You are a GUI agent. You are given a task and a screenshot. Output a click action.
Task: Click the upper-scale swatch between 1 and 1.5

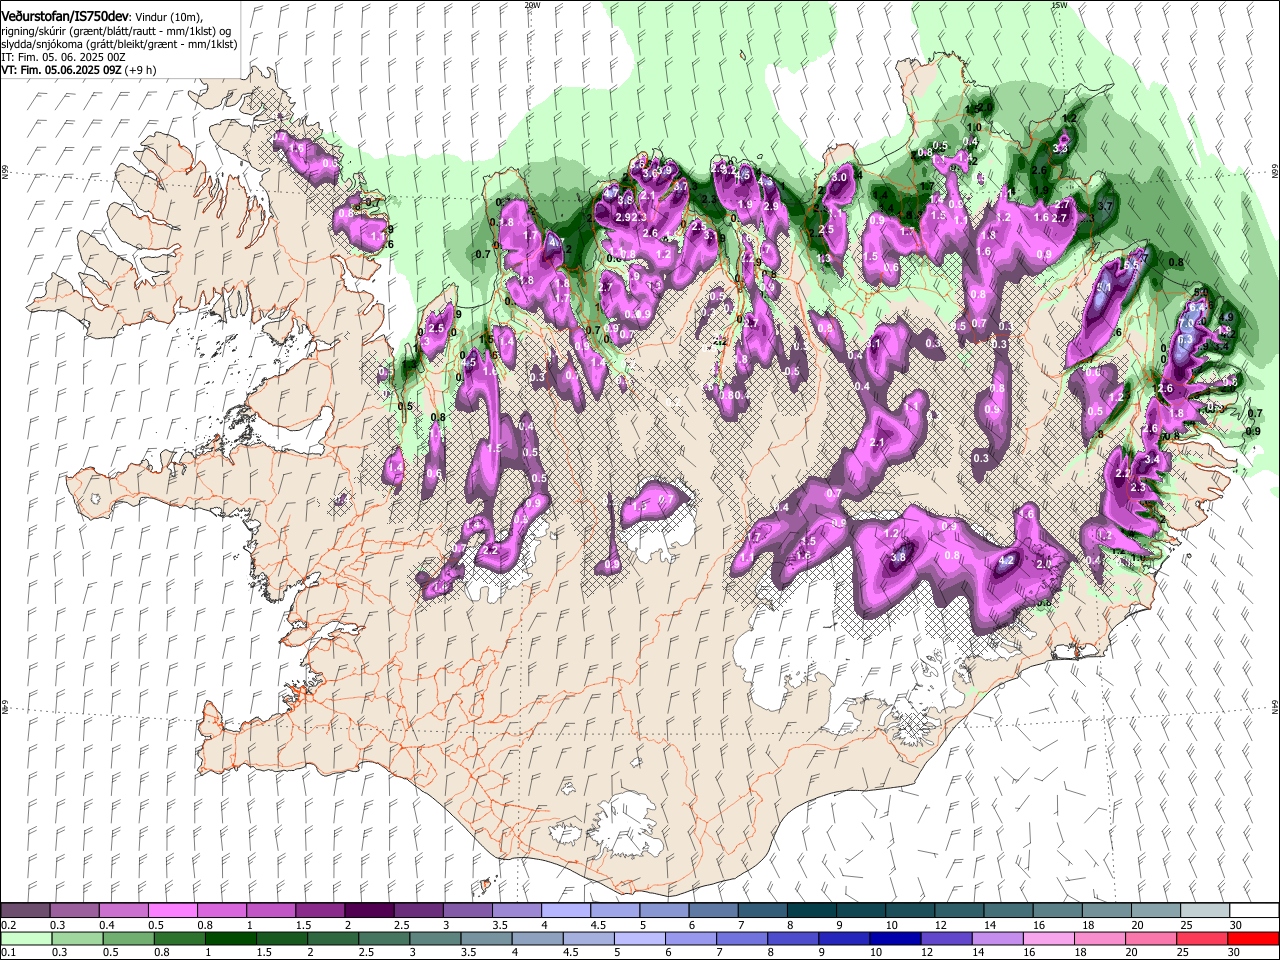271,911
